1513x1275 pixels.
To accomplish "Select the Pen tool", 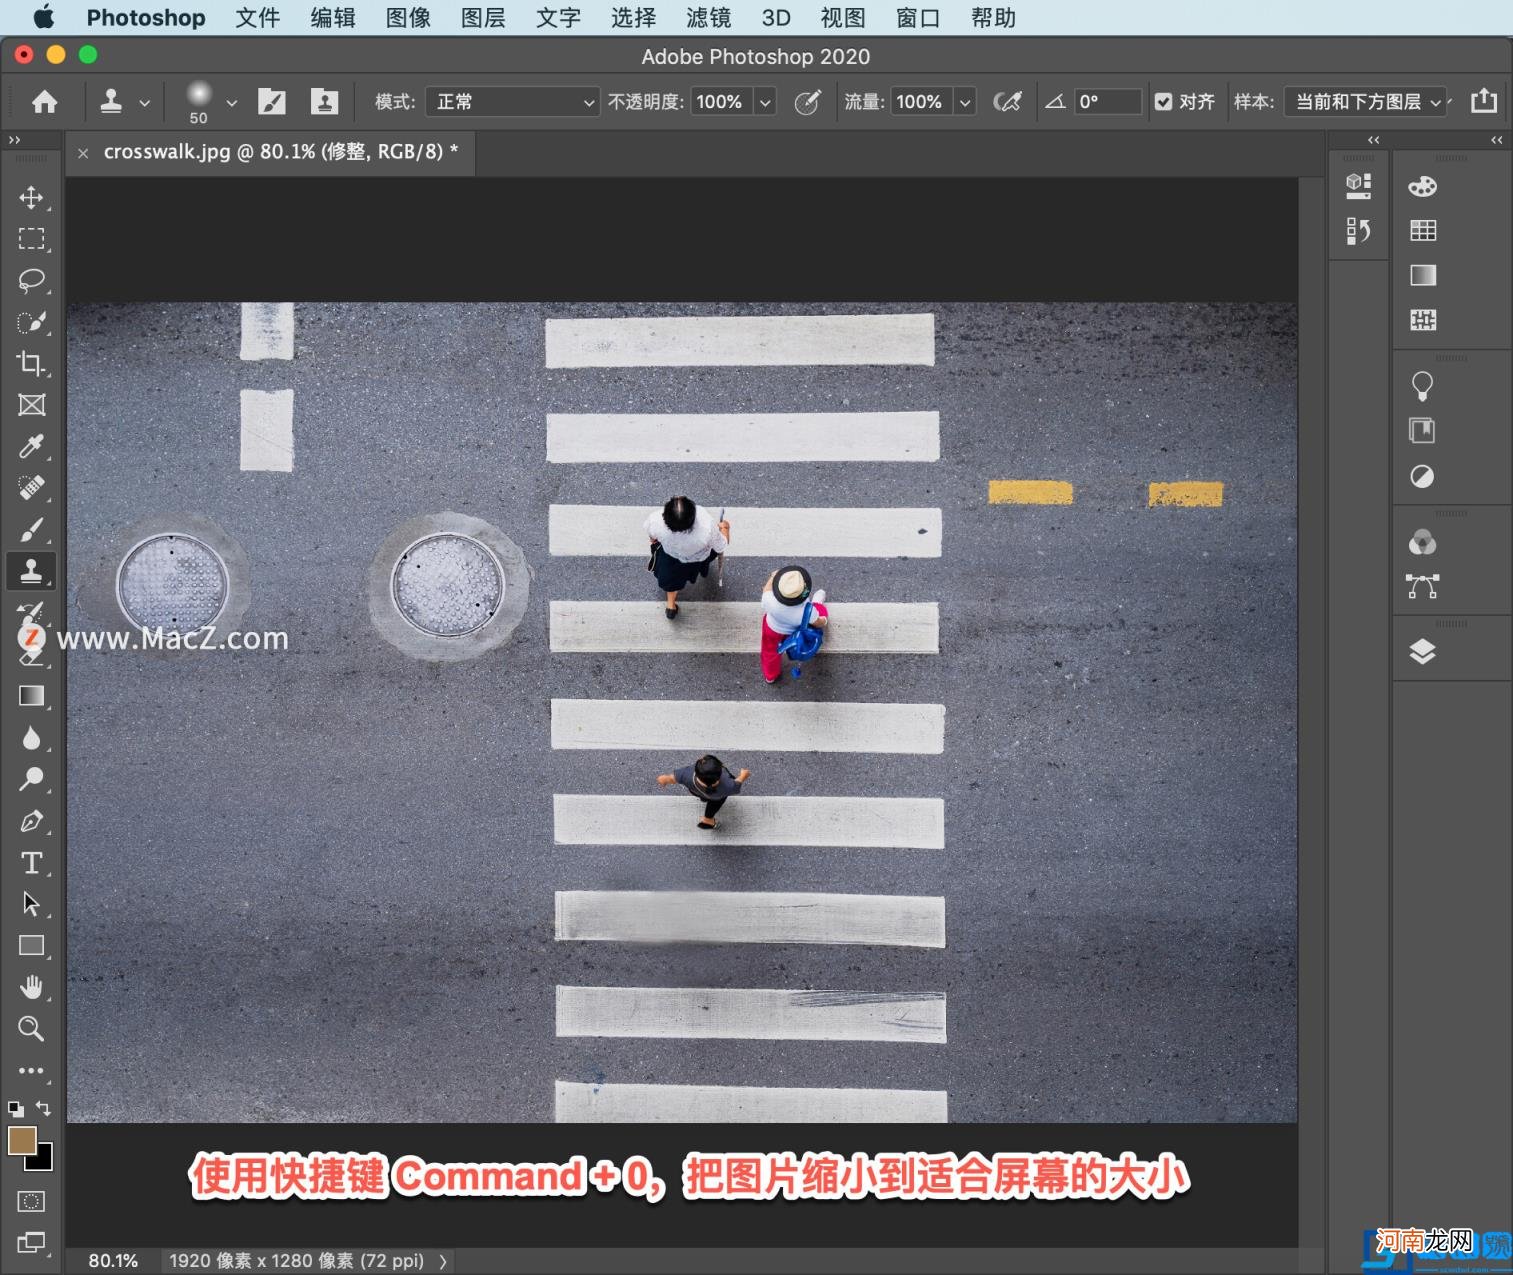I will click(31, 821).
